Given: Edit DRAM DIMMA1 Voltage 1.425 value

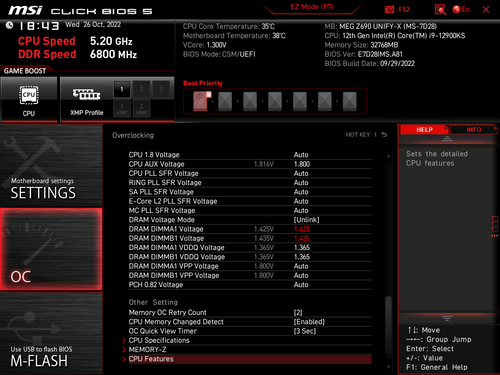Looking at the screenshot, I should point(302,229).
